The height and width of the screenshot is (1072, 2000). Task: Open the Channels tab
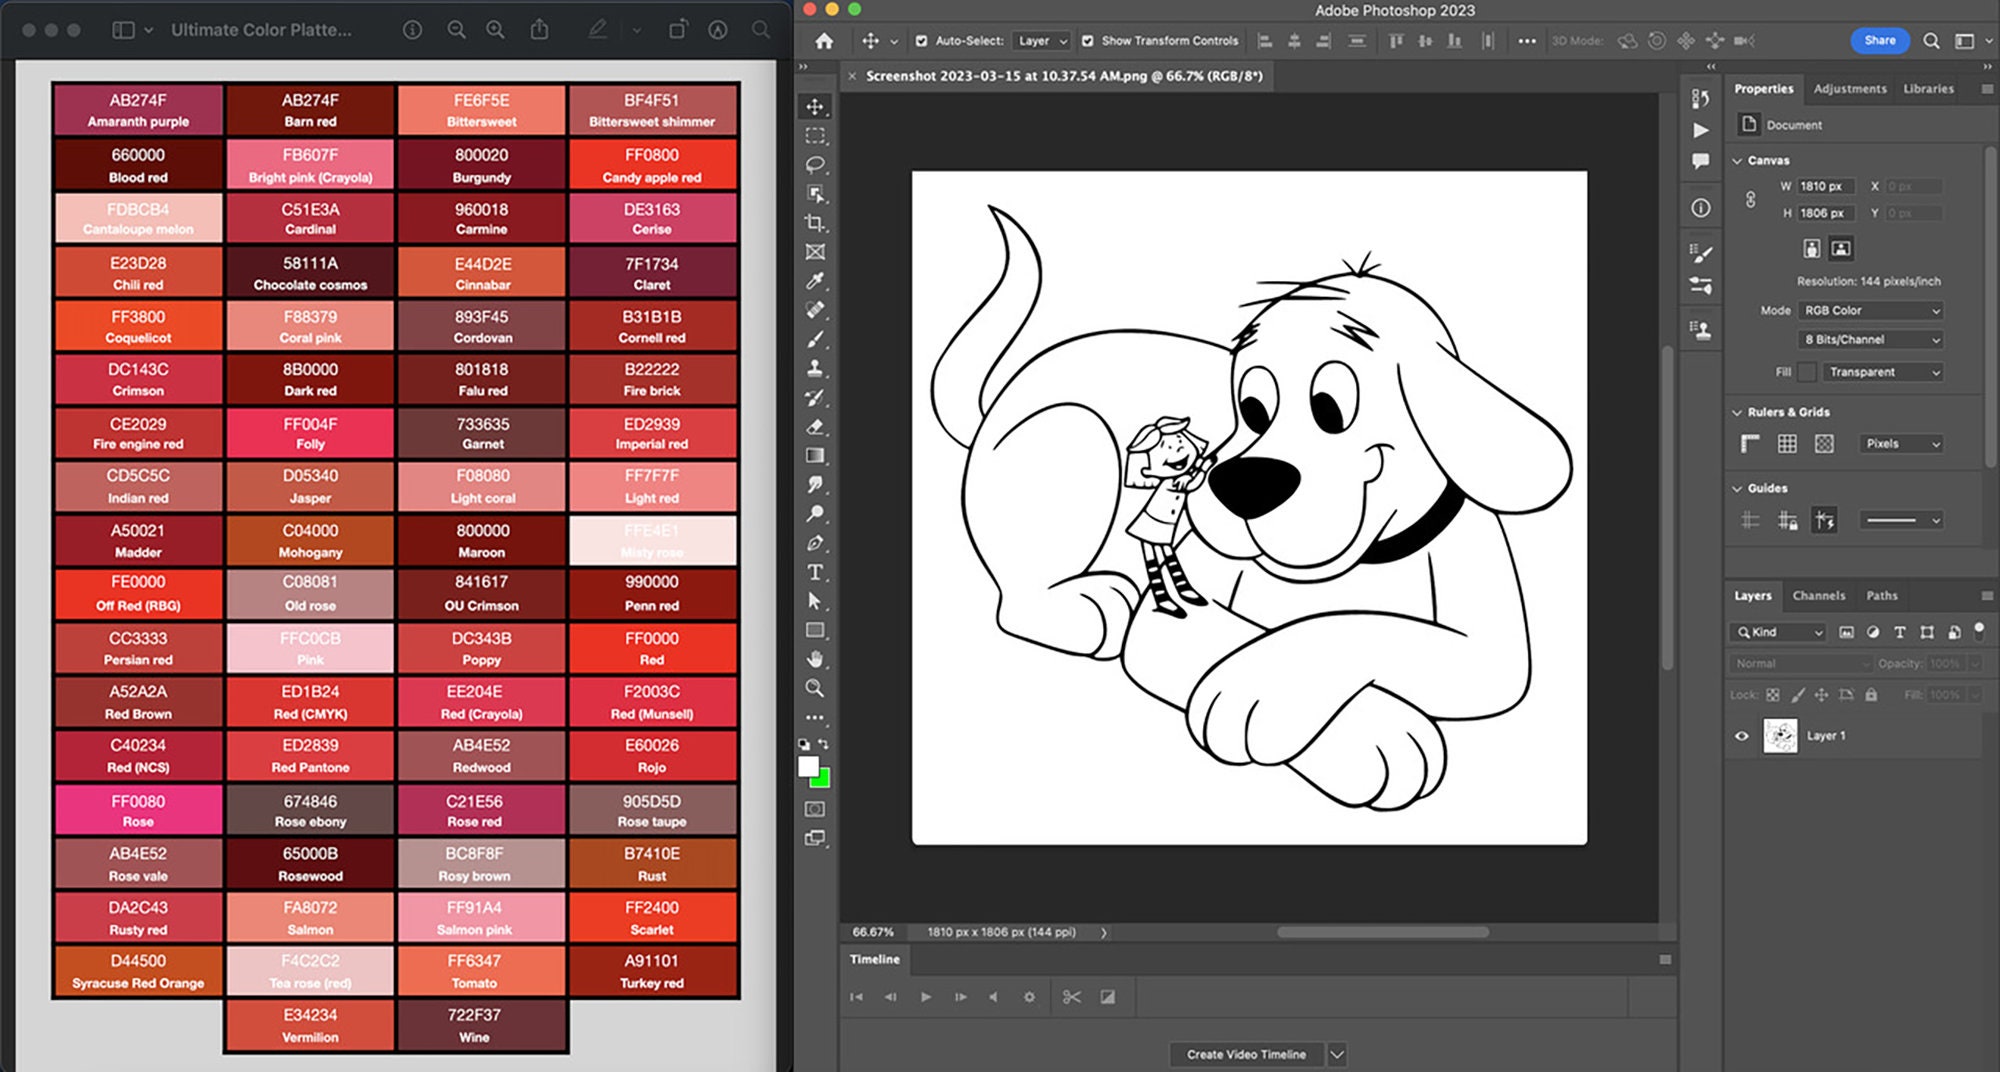point(1819,595)
